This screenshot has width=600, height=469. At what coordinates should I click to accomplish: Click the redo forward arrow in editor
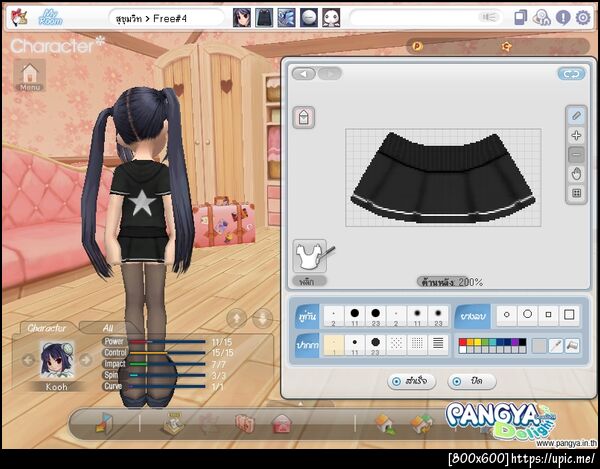point(329,73)
